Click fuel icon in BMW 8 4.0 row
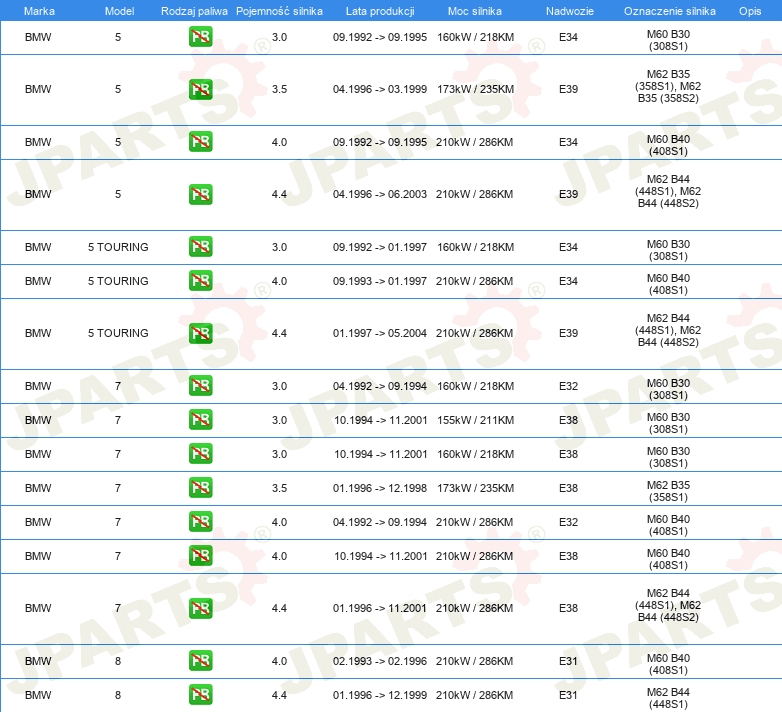The image size is (782, 712). [200, 661]
